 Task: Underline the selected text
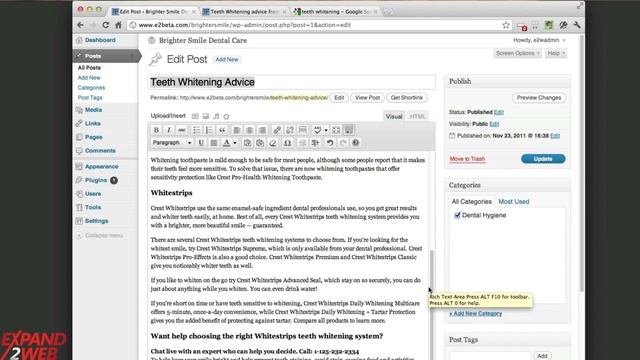(x=201, y=142)
